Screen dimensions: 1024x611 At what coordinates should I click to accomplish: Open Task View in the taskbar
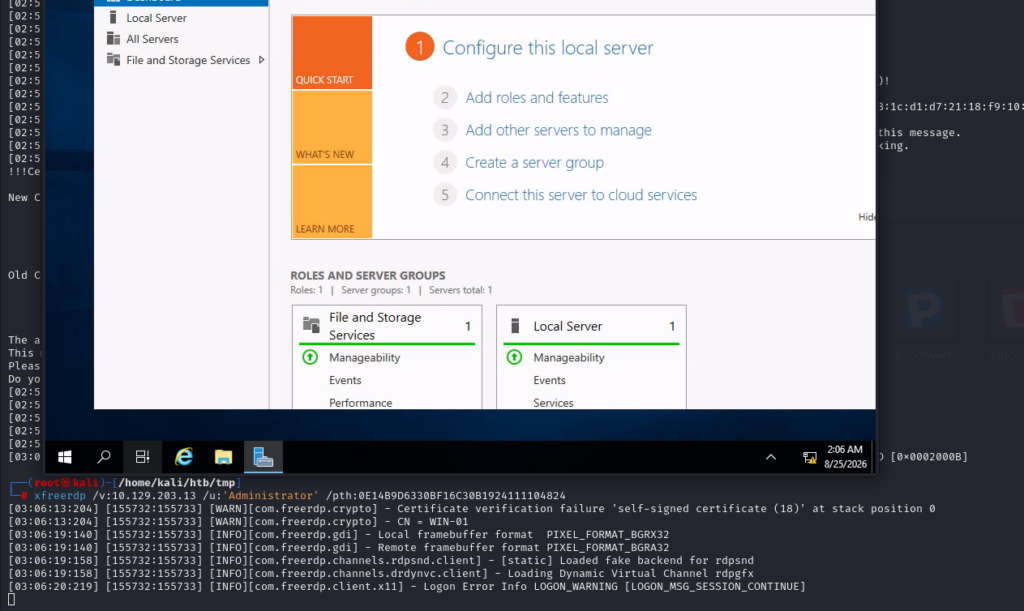coord(142,457)
